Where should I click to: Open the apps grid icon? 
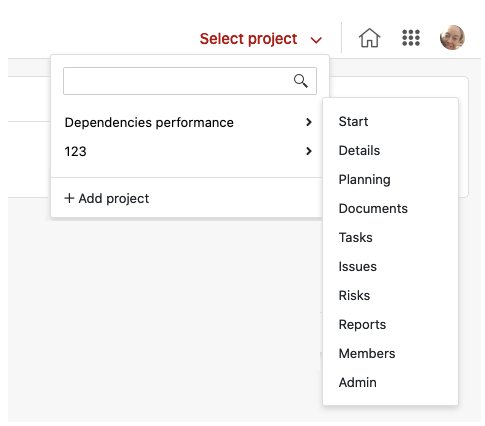411,38
